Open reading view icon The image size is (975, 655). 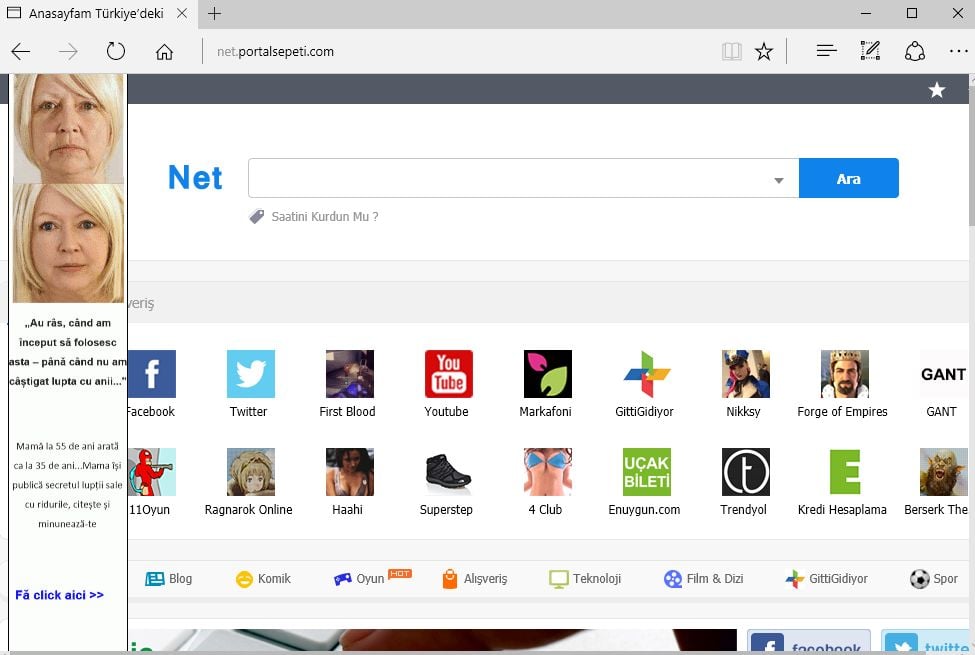731,51
